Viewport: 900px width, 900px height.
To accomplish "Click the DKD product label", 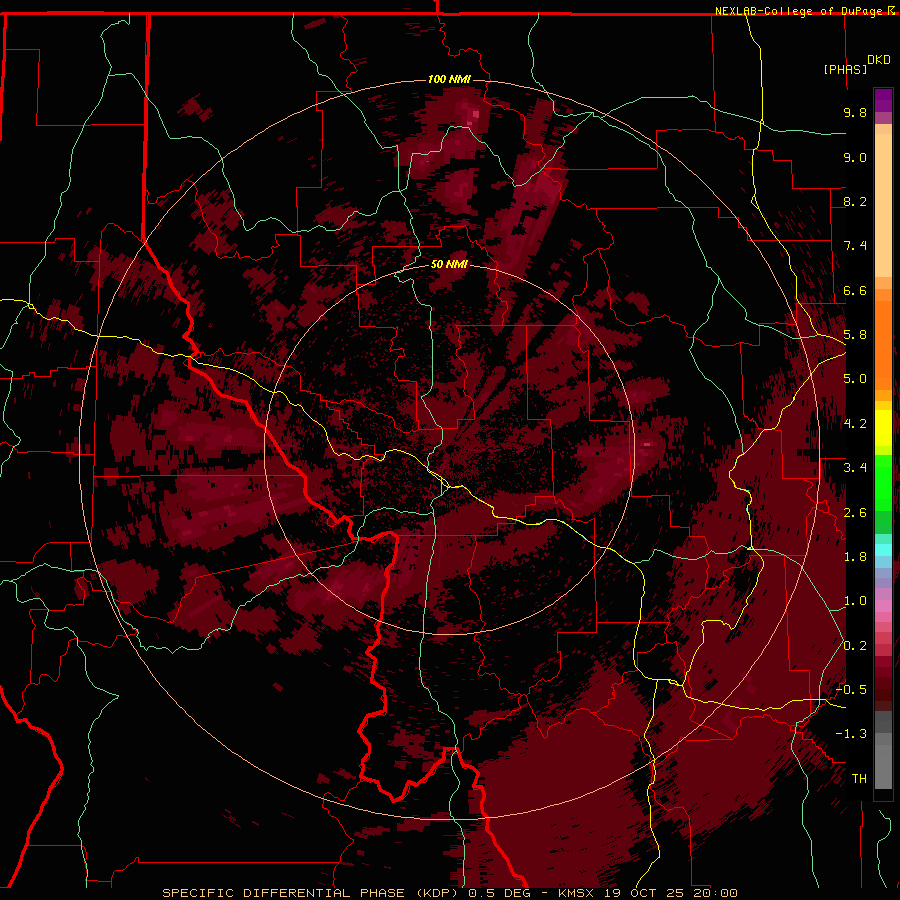I will [x=879, y=60].
